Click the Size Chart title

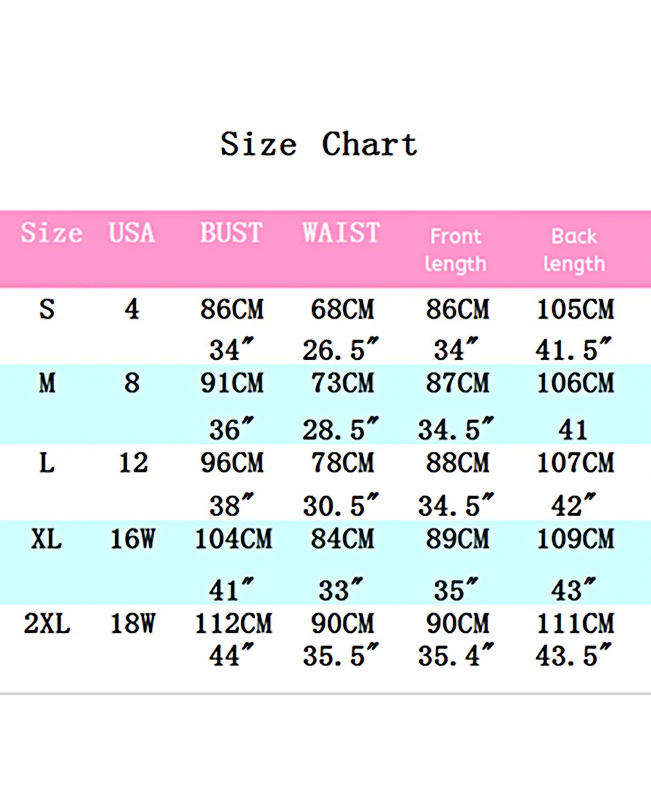click(319, 143)
